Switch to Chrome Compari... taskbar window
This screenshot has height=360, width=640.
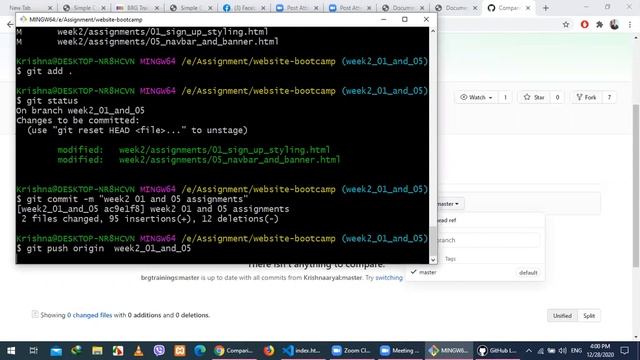[x=234, y=350]
